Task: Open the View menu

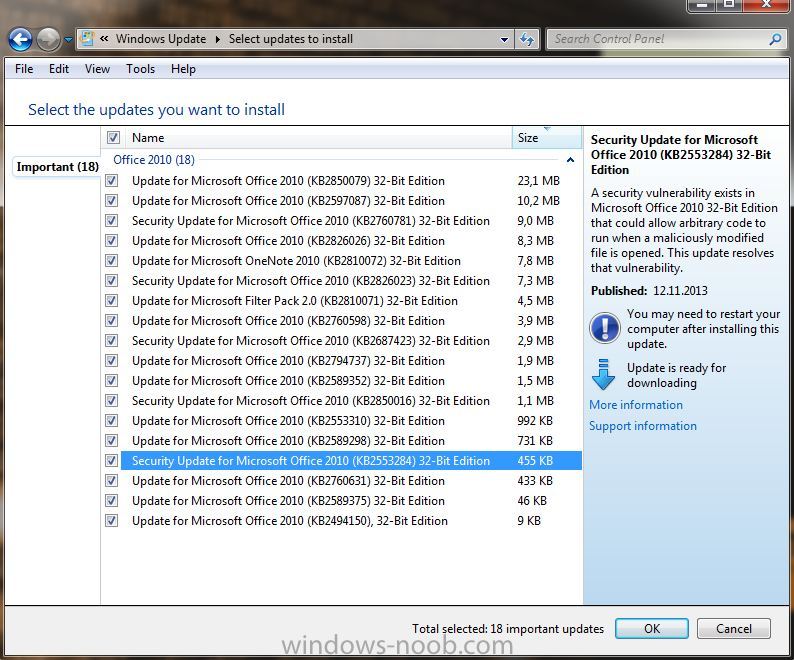Action: click(97, 69)
